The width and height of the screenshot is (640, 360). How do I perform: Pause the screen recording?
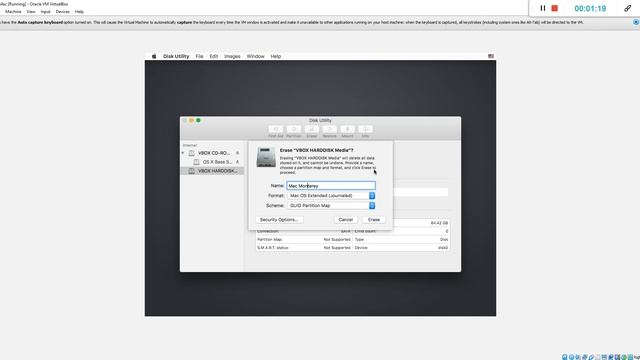point(542,8)
